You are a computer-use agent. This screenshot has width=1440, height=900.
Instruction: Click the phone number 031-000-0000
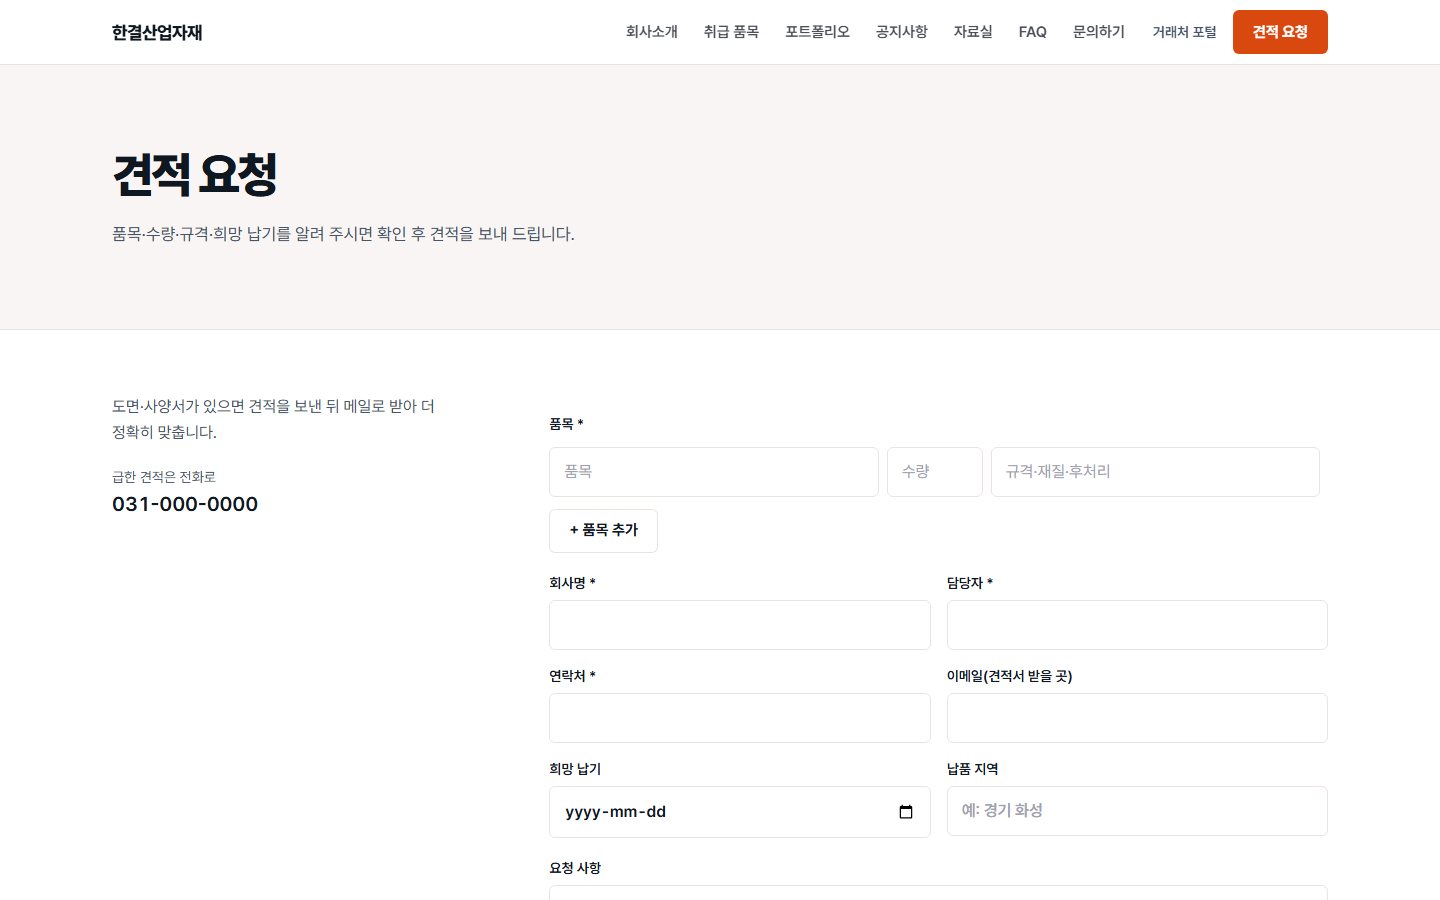coord(185,504)
